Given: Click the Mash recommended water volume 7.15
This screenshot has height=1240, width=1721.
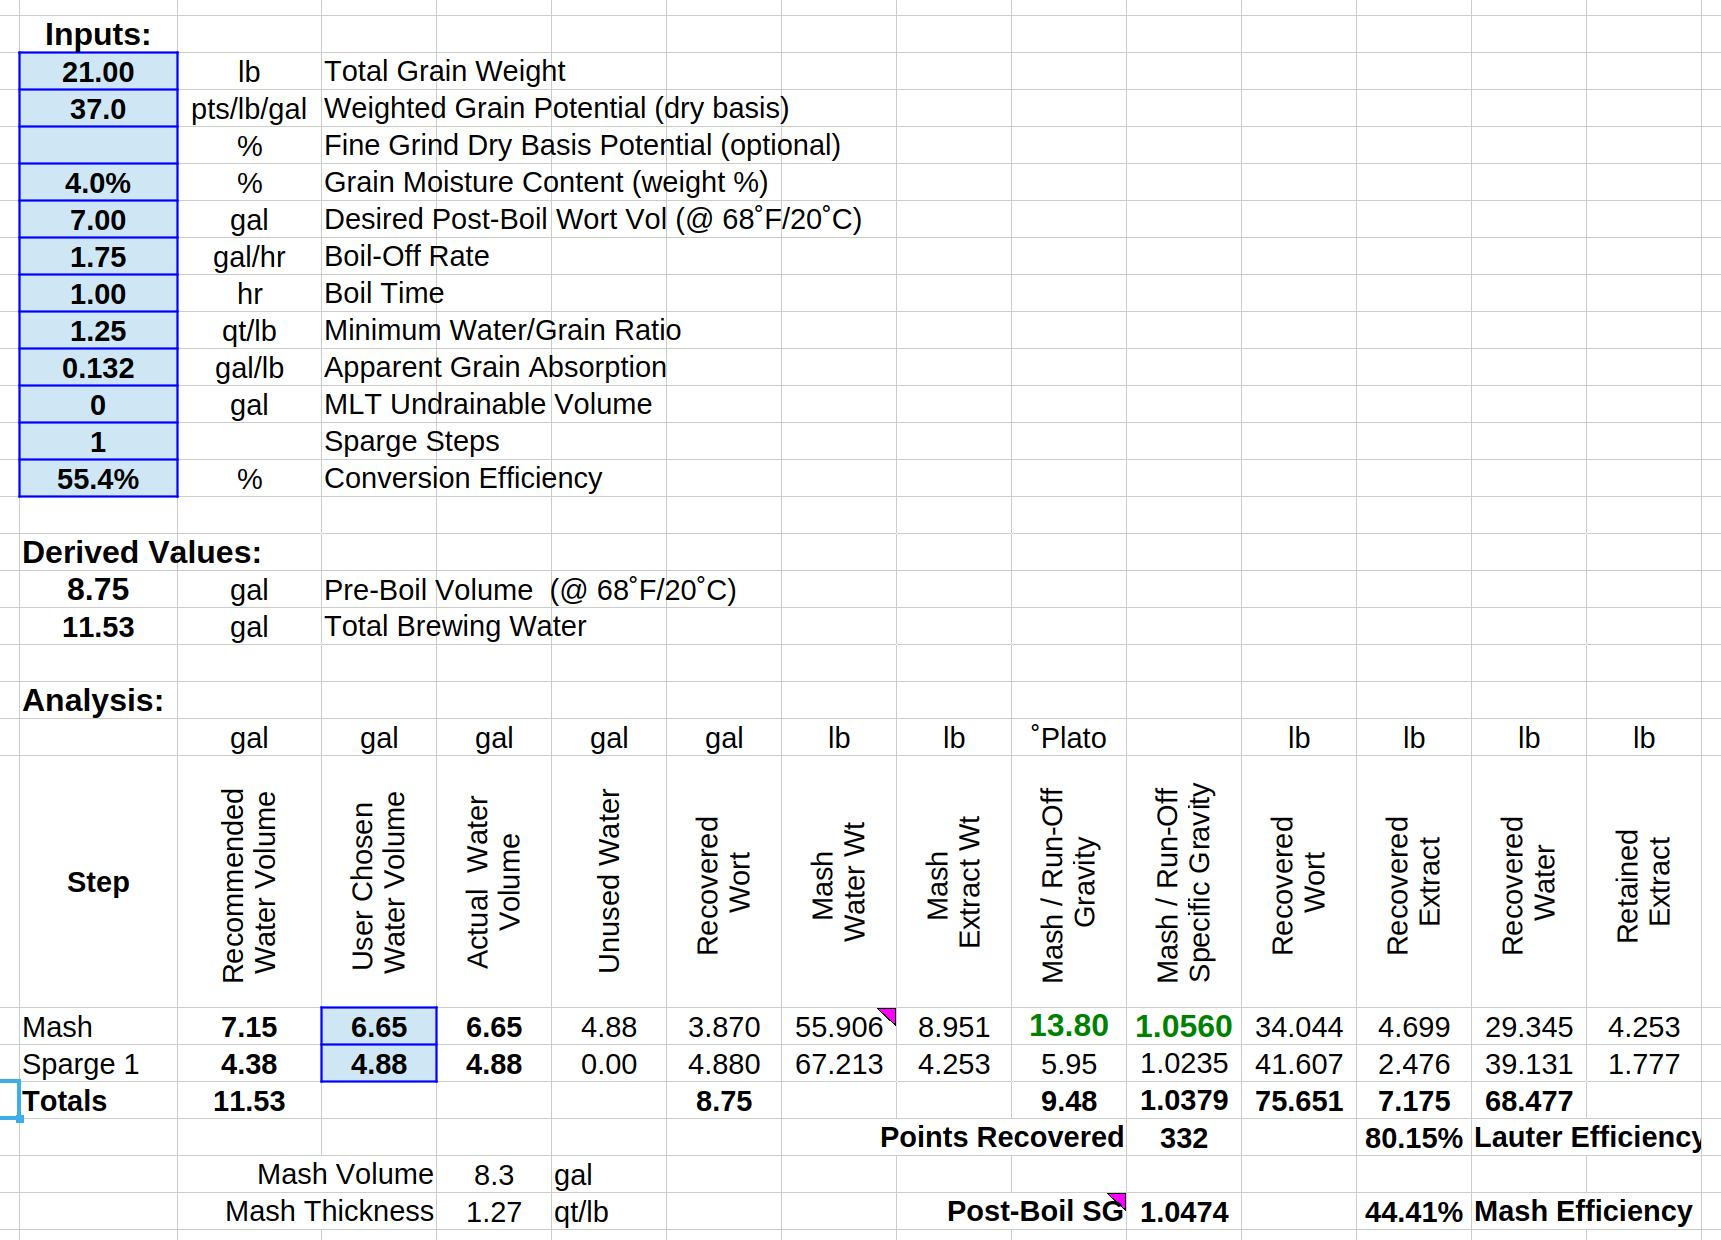Looking at the screenshot, I should tap(249, 1027).
